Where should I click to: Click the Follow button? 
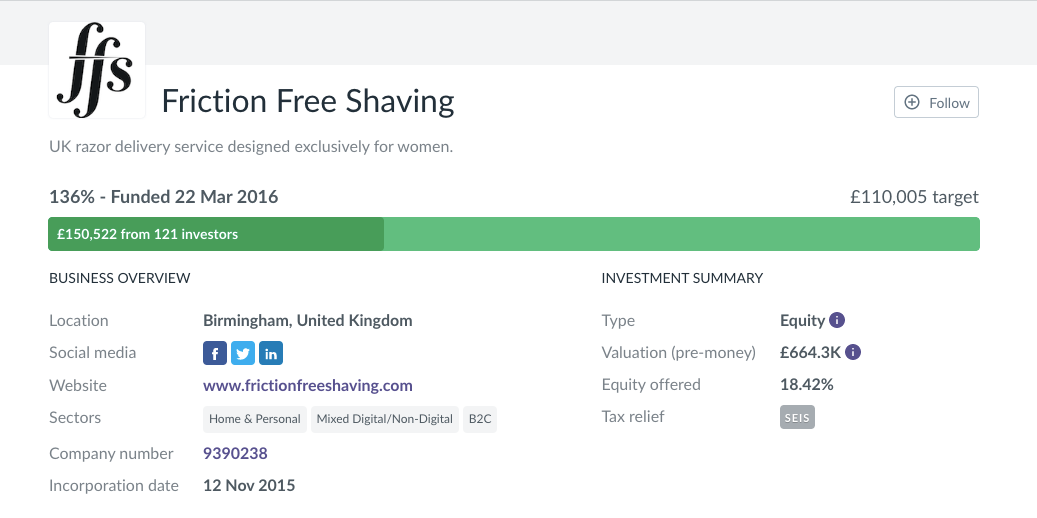pyautogui.click(x=936, y=103)
